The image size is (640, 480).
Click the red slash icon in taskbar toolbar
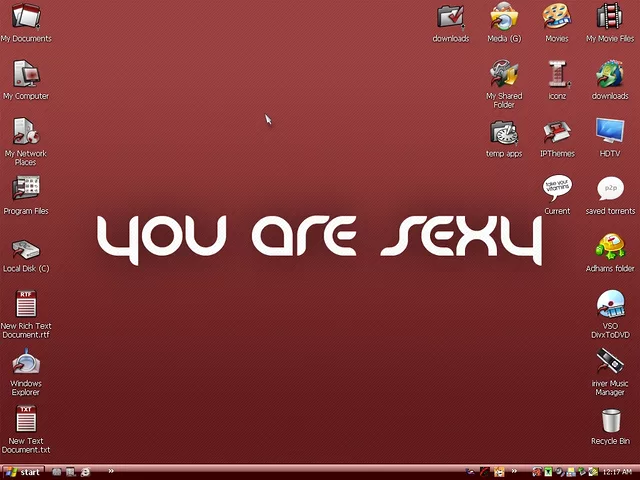click(484, 472)
